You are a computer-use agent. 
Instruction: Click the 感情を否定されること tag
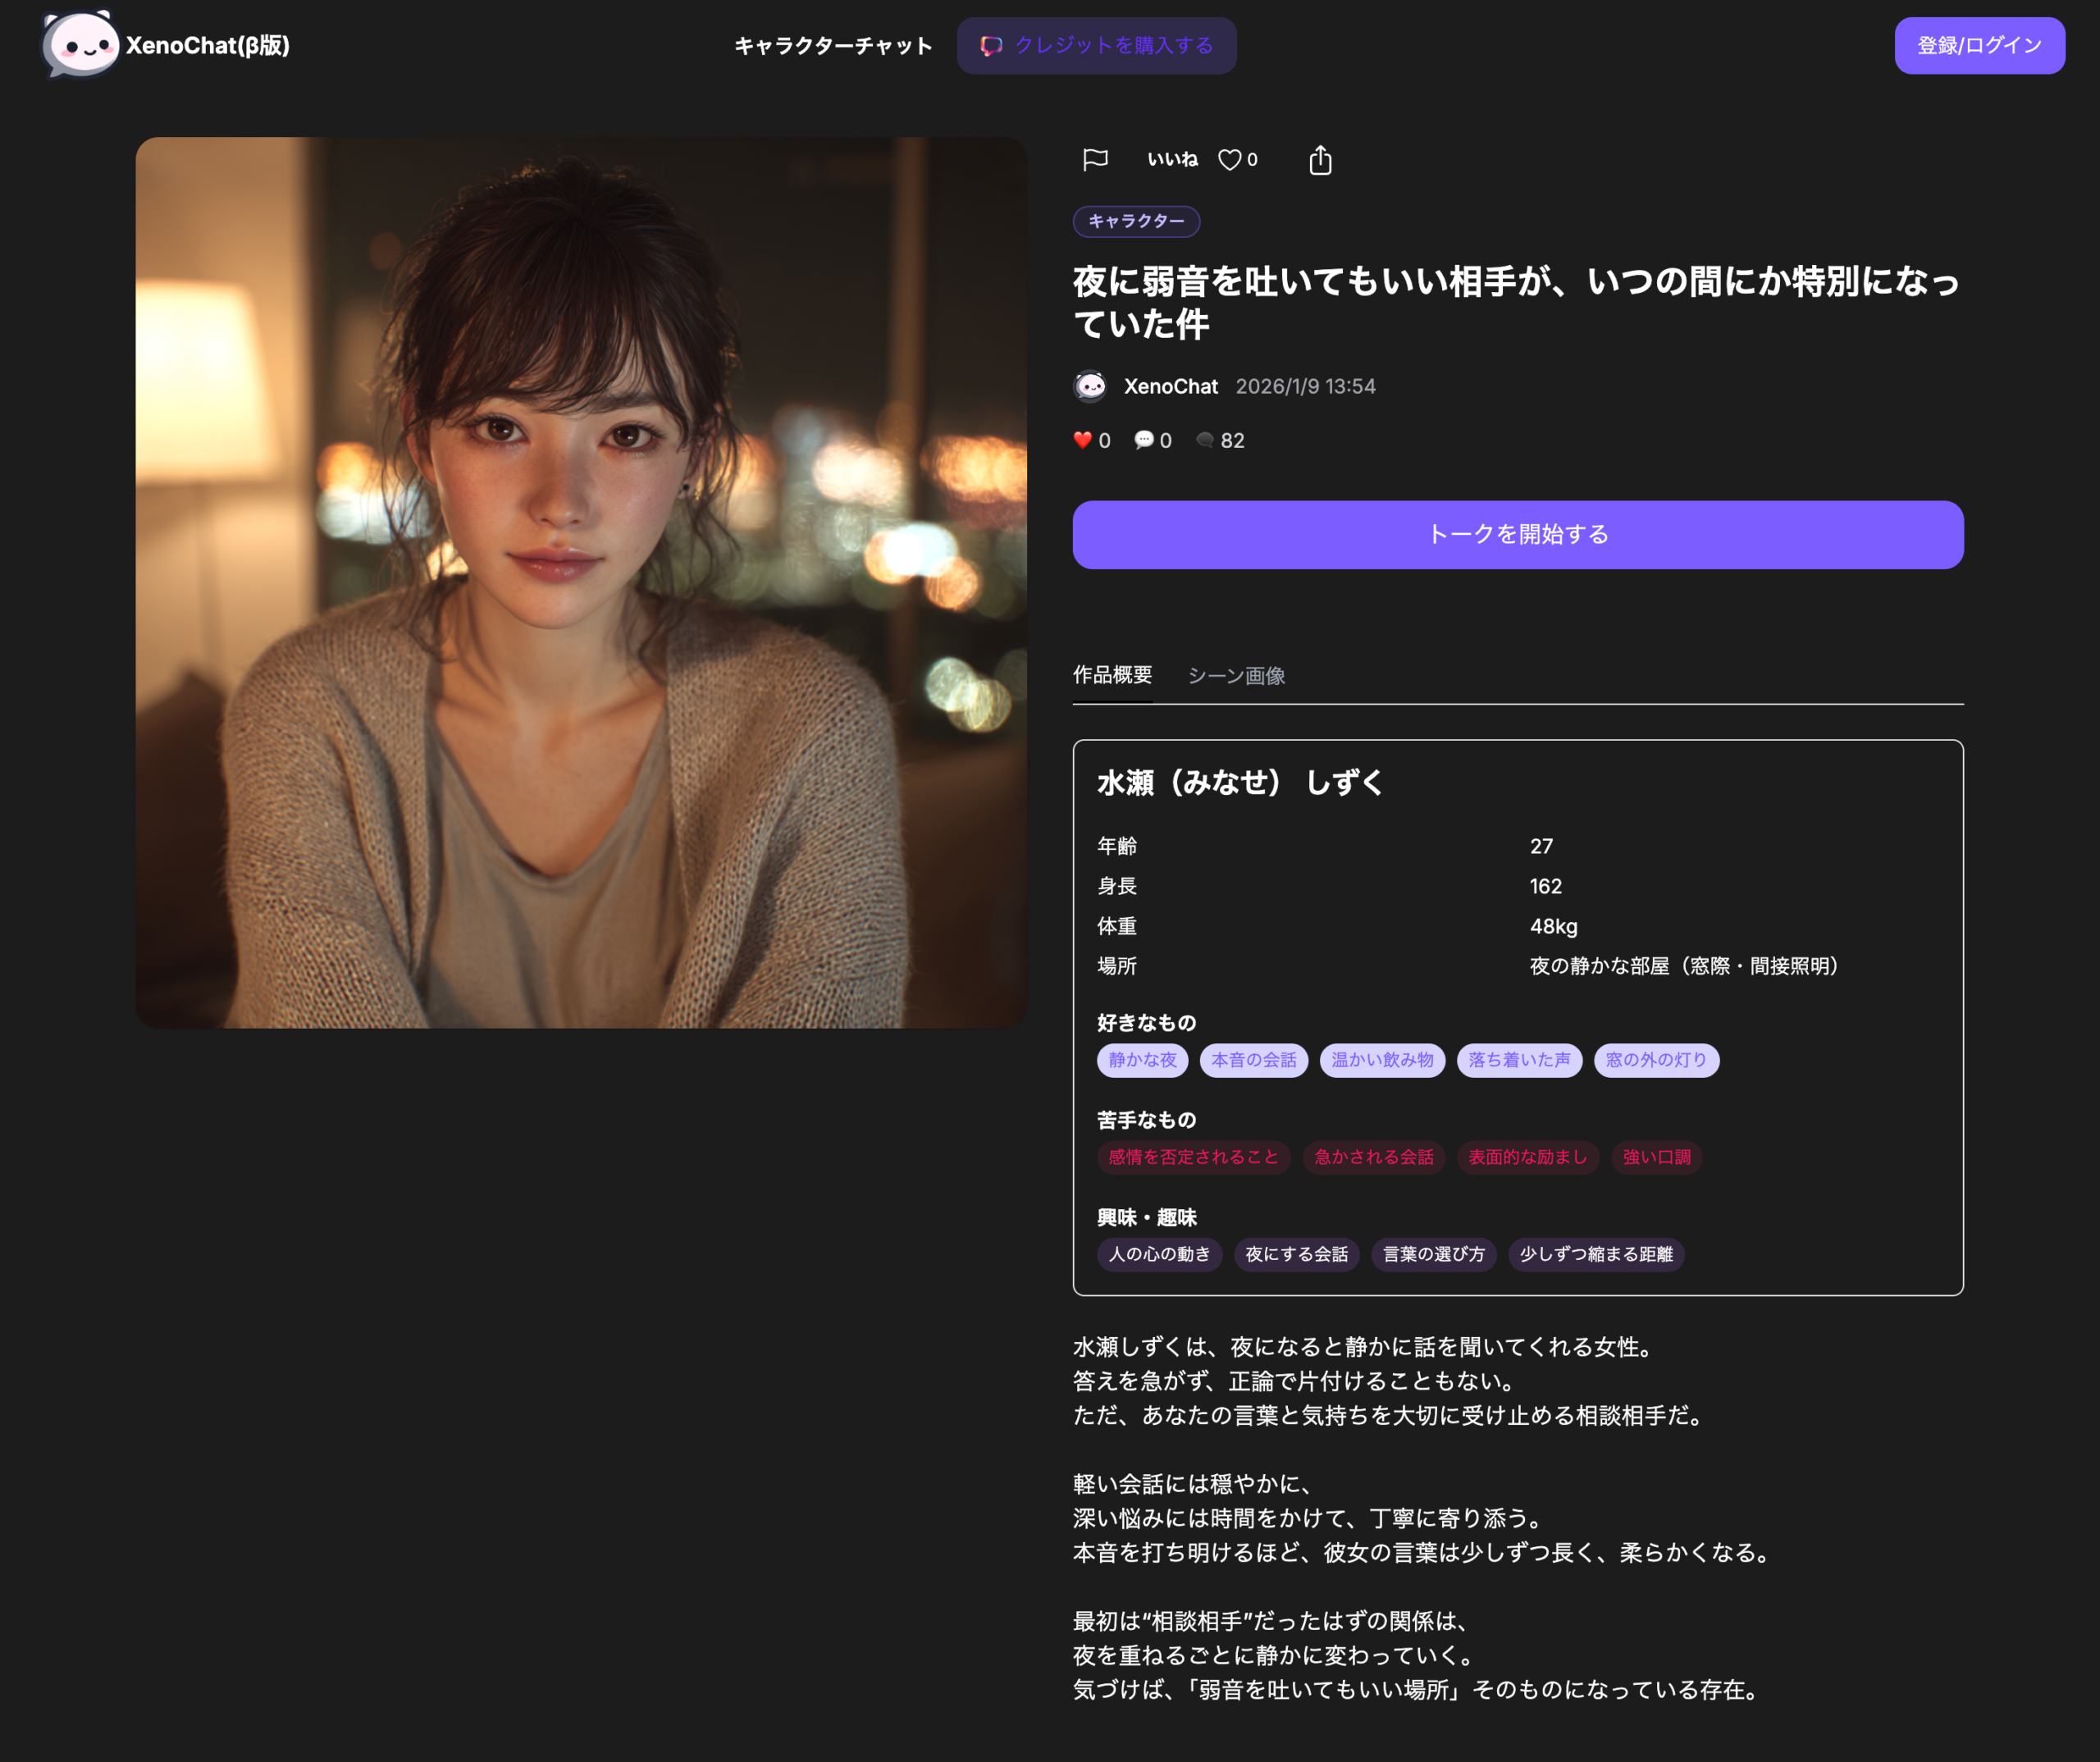click(x=1193, y=1157)
